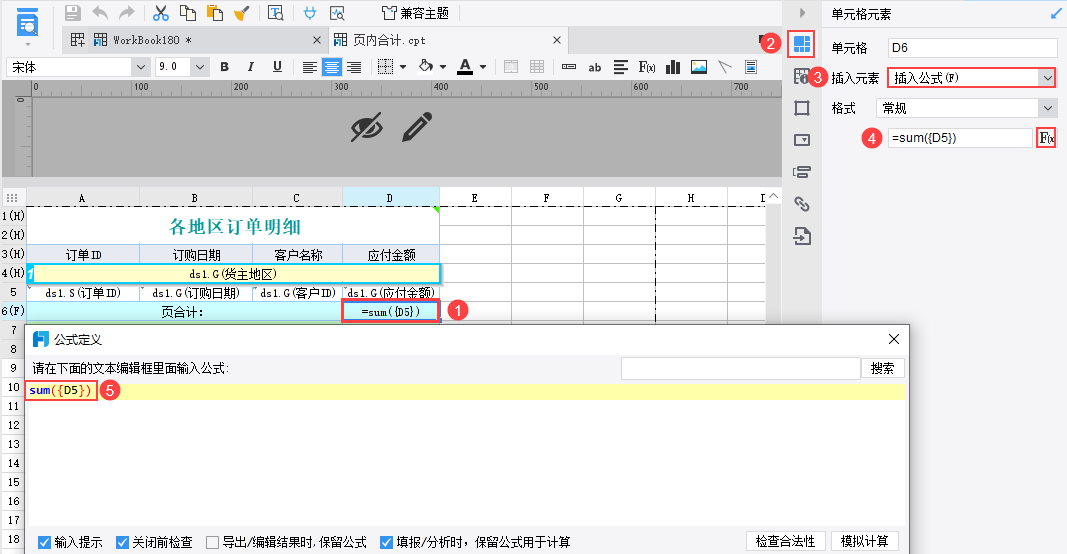Insert formula via toolbar F(x) icon
Image resolution: width=1067 pixels, height=554 pixels.
[x=646, y=67]
